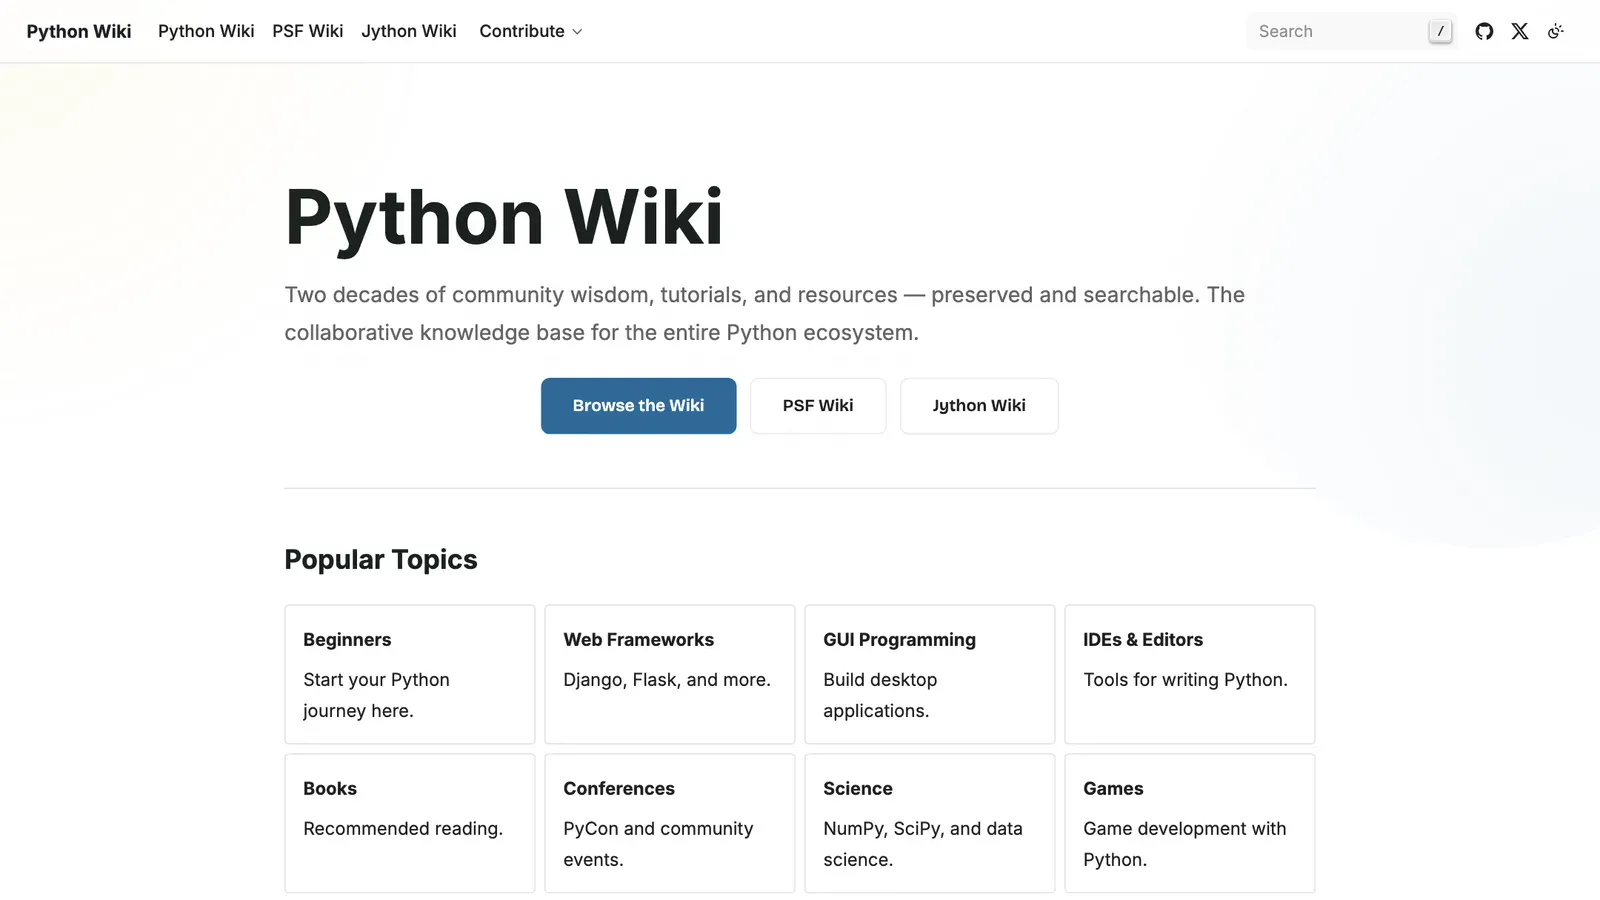The width and height of the screenshot is (1600, 900).
Task: Click the large Python Wiki page title
Action: tap(504, 218)
